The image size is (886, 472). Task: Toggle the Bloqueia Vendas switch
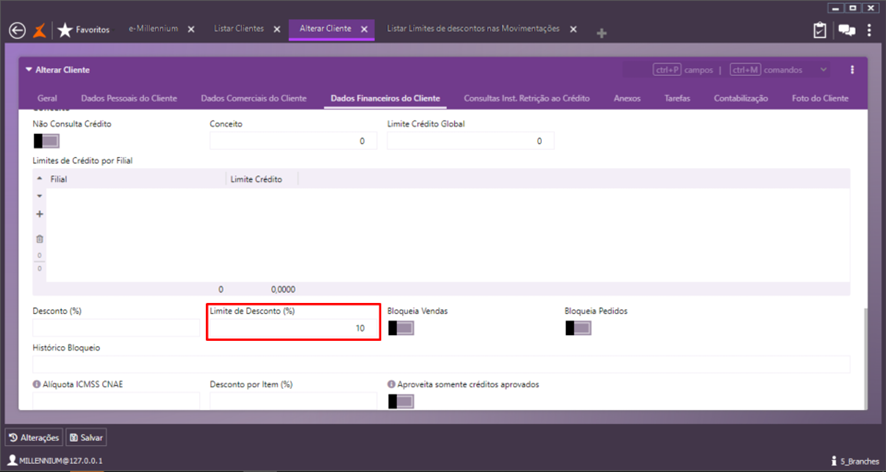pyautogui.click(x=401, y=328)
